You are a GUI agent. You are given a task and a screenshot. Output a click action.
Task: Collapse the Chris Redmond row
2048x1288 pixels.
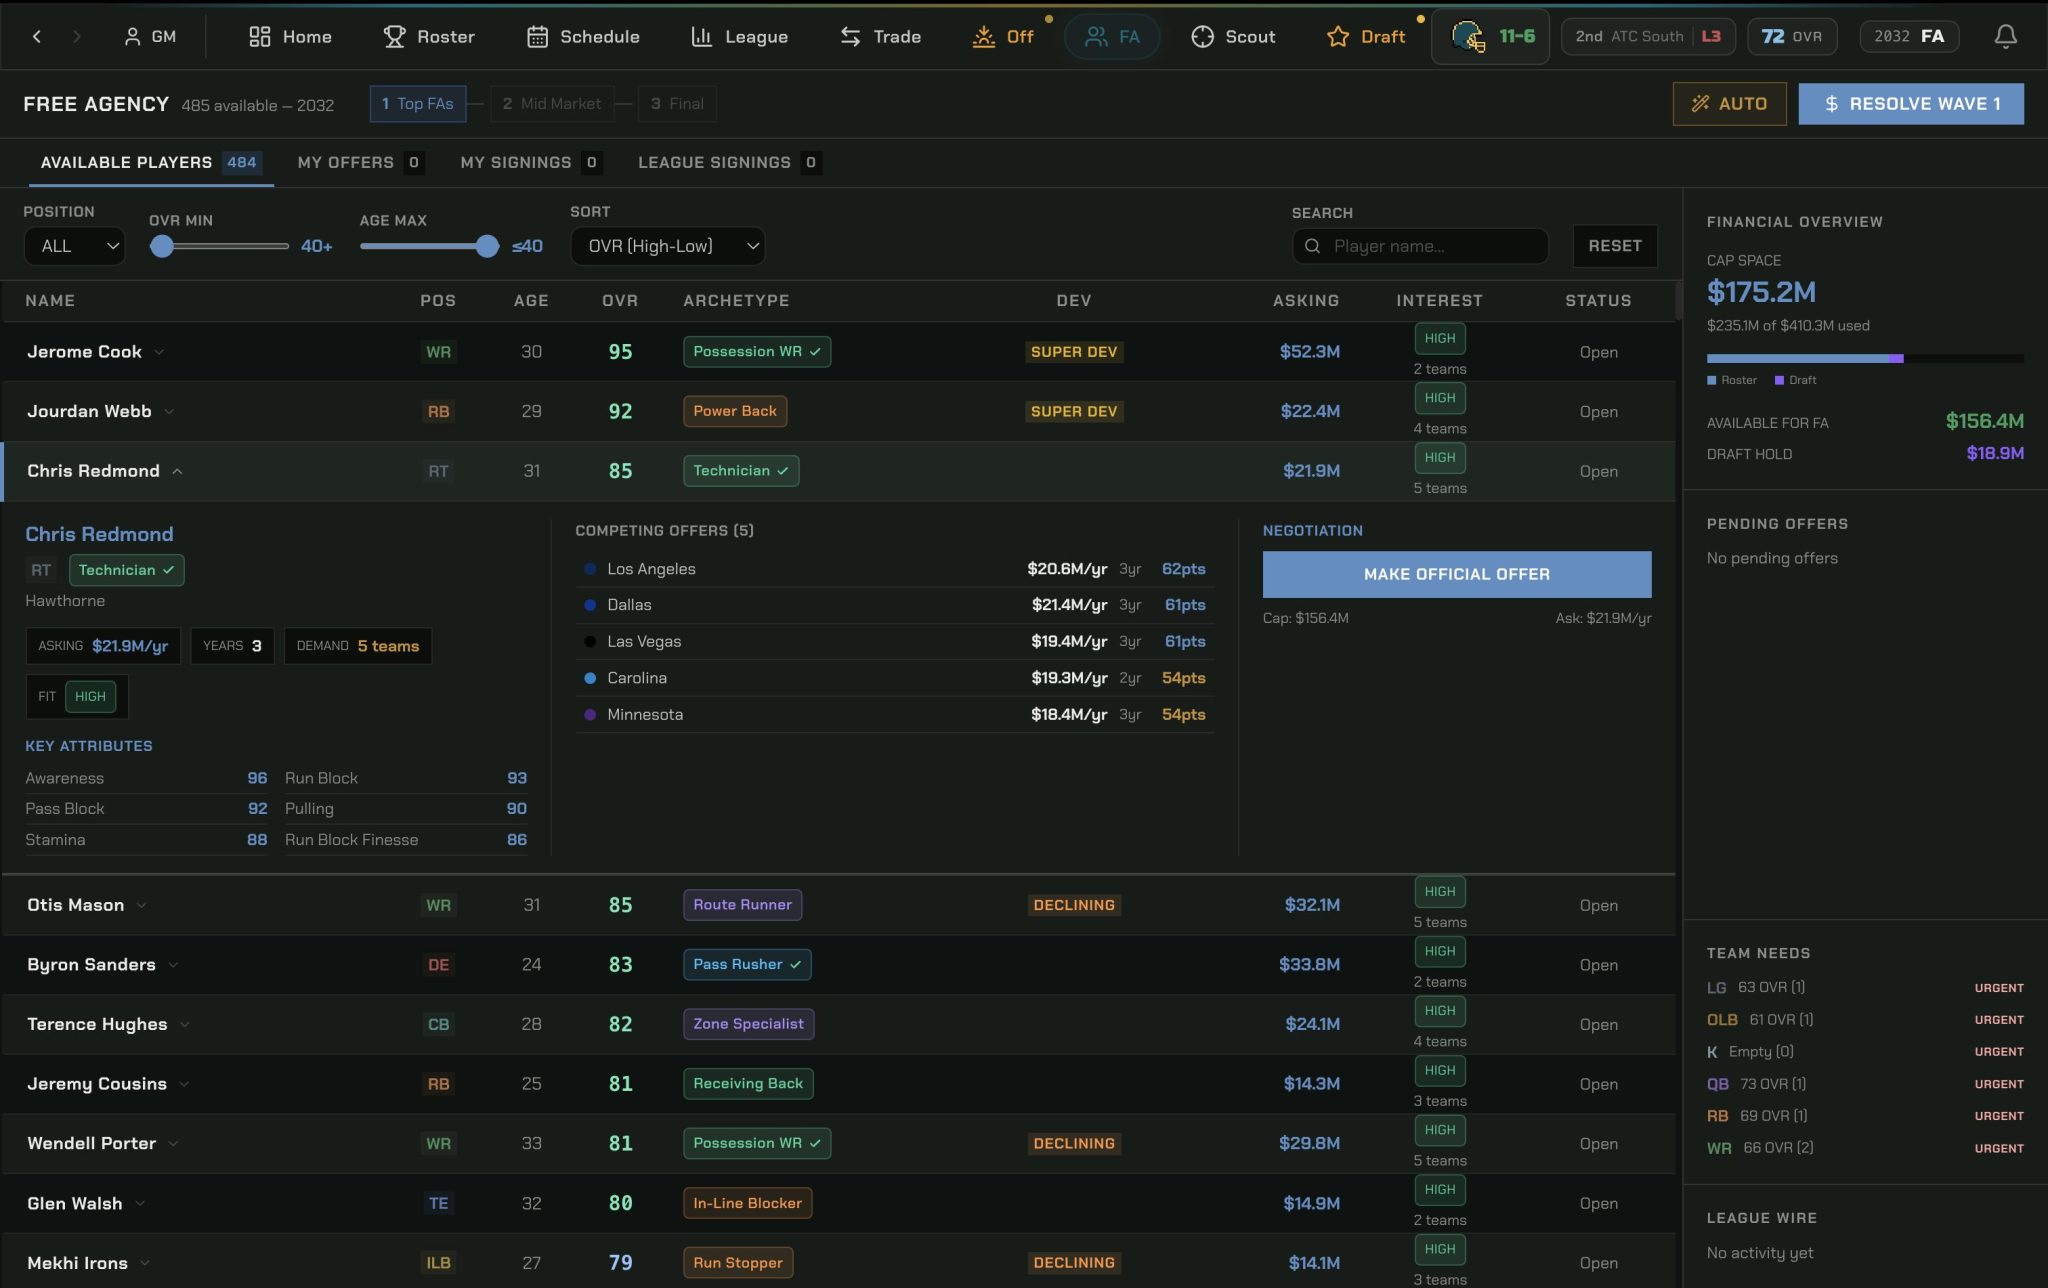click(x=177, y=471)
